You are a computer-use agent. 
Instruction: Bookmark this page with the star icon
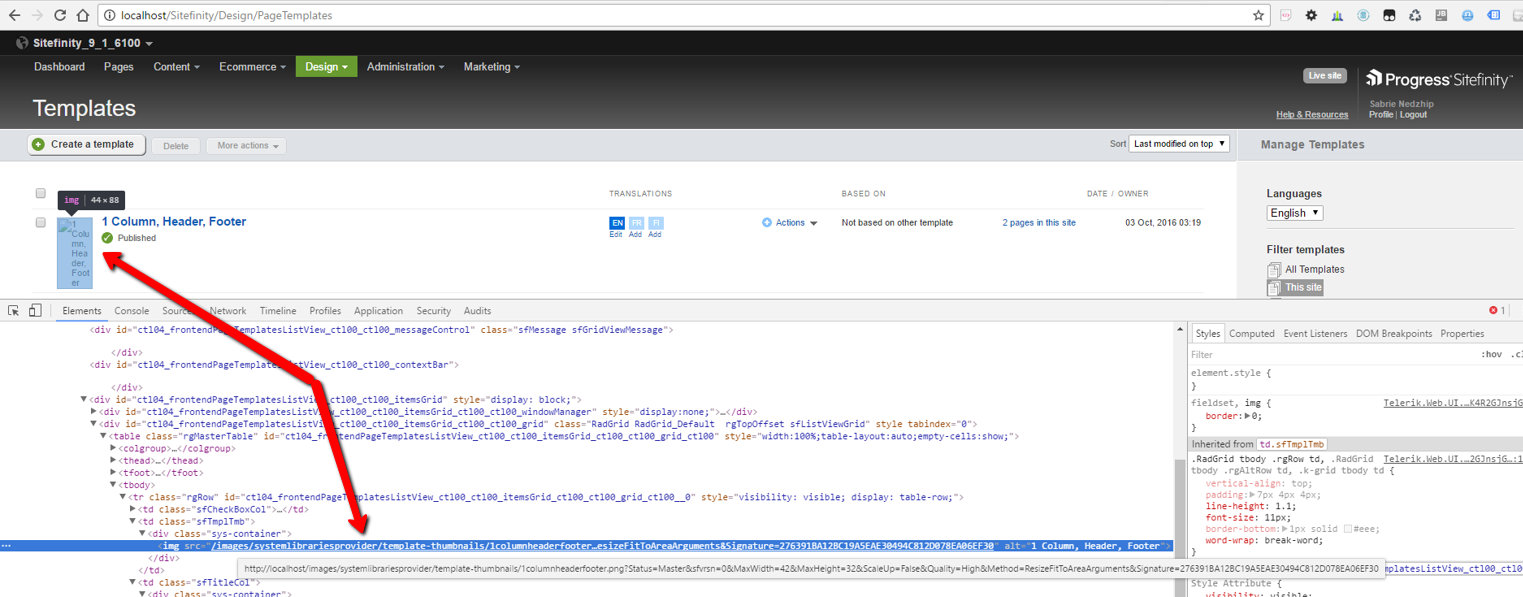1258,15
